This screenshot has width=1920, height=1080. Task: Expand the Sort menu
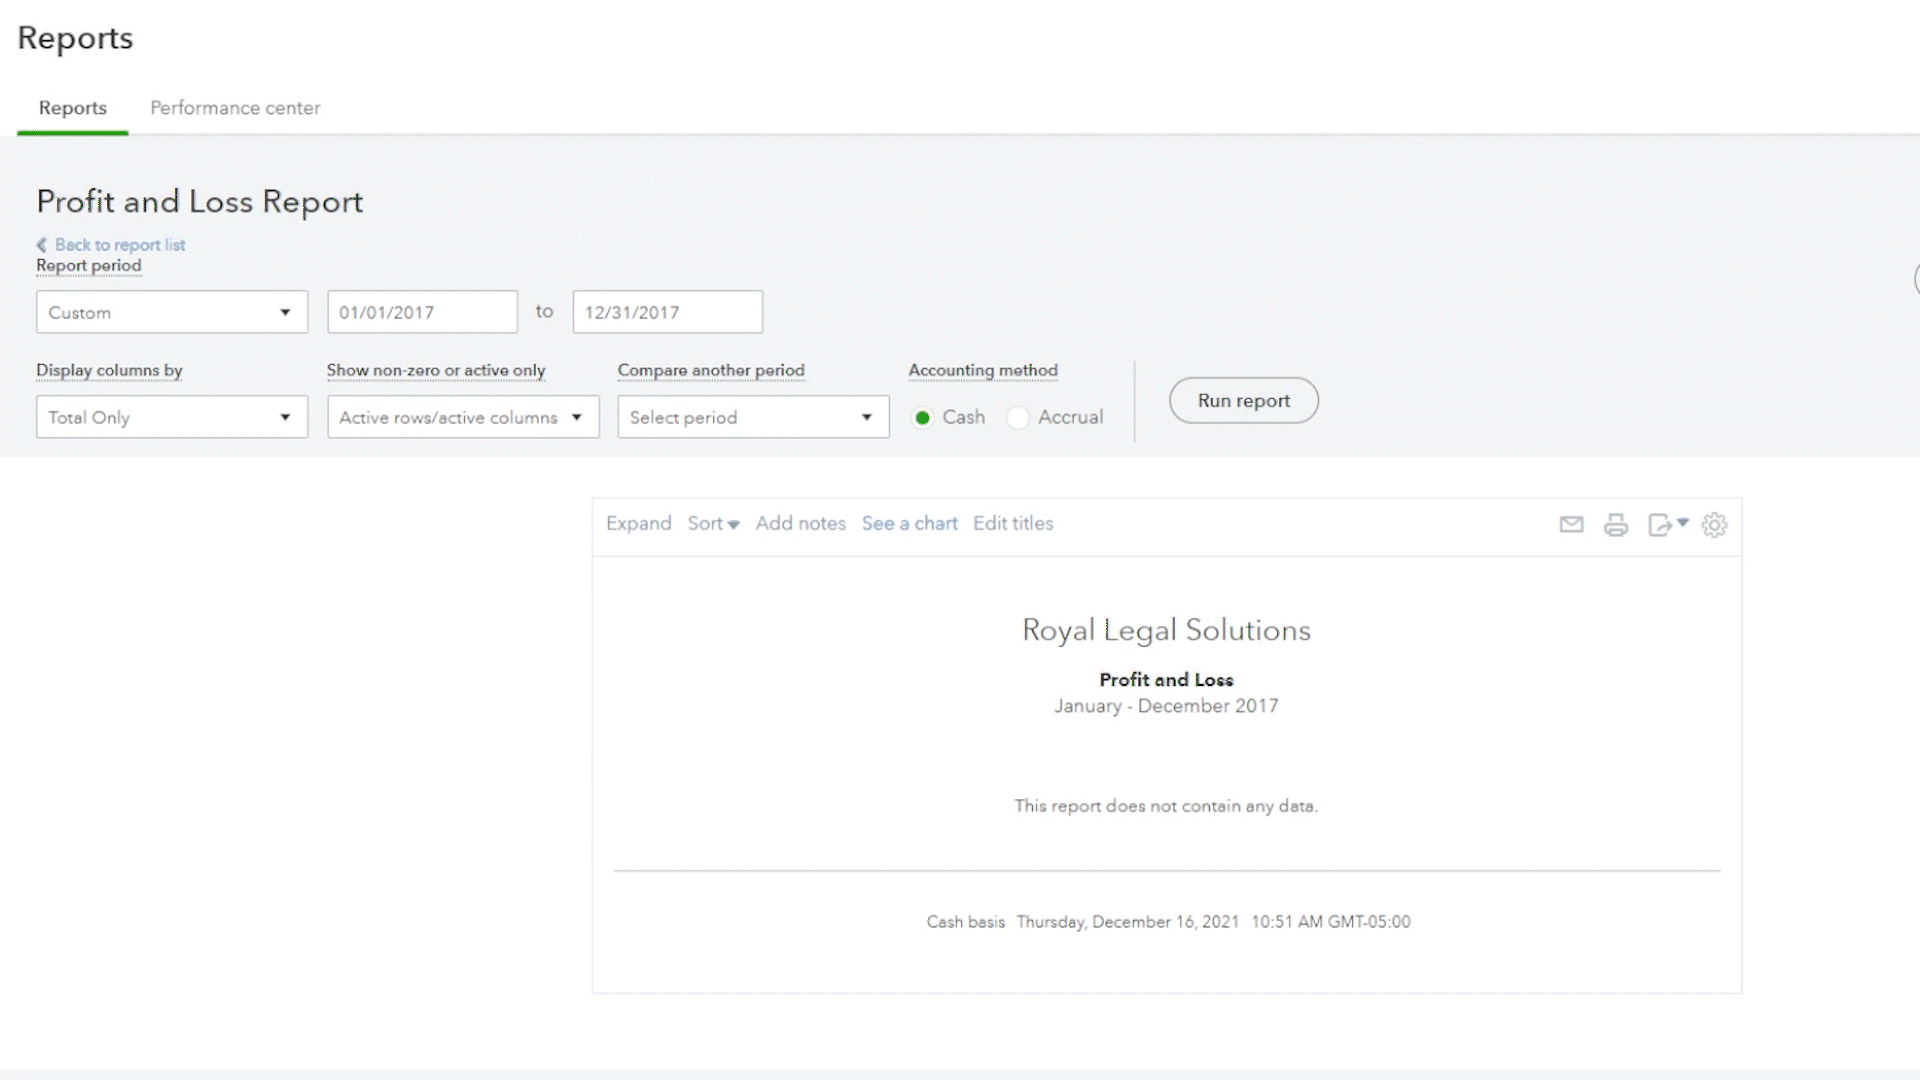(713, 523)
